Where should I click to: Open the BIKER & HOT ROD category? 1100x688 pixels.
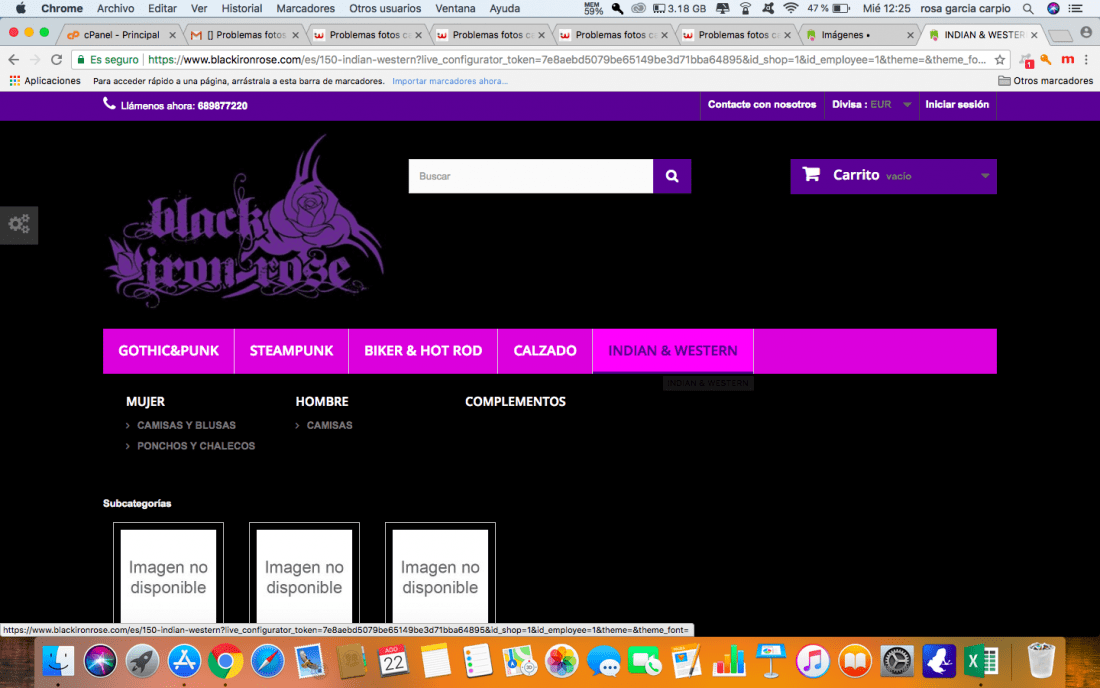tap(423, 351)
